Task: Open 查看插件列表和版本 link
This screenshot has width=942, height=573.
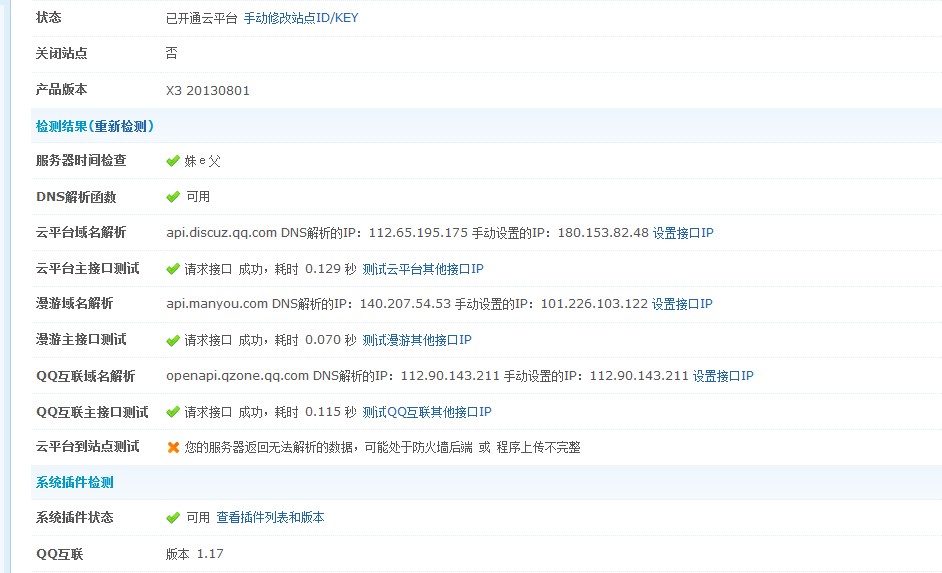Action: [270, 517]
